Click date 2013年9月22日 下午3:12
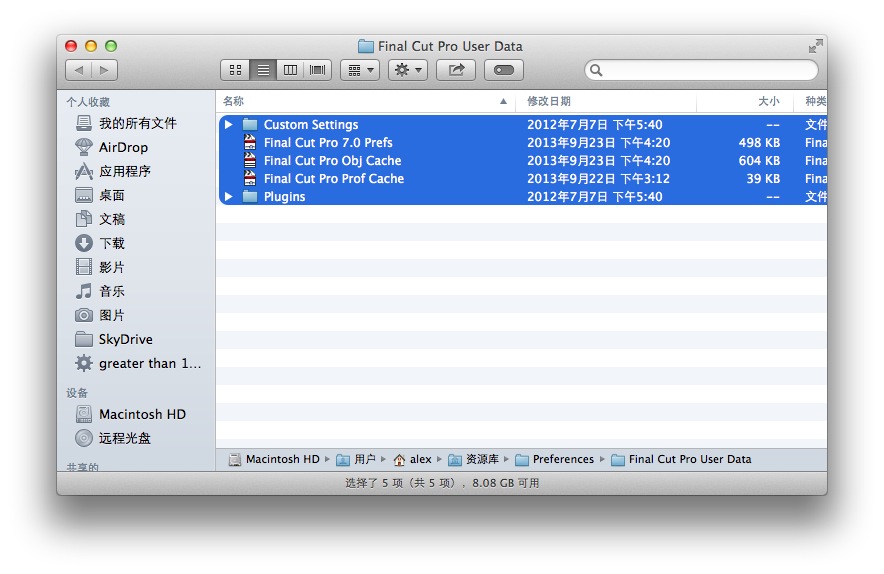This screenshot has width=884, height=574. [598, 179]
